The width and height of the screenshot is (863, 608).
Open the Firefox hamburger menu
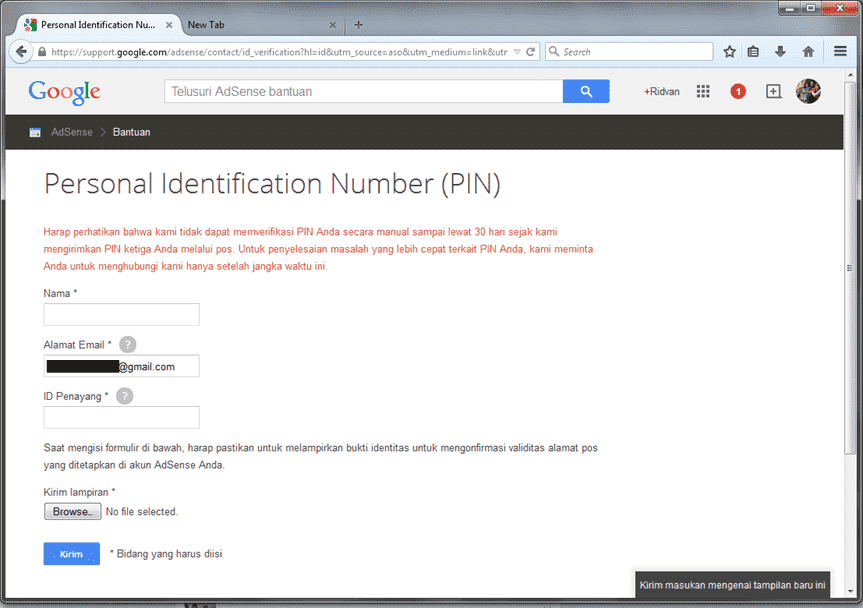840,51
